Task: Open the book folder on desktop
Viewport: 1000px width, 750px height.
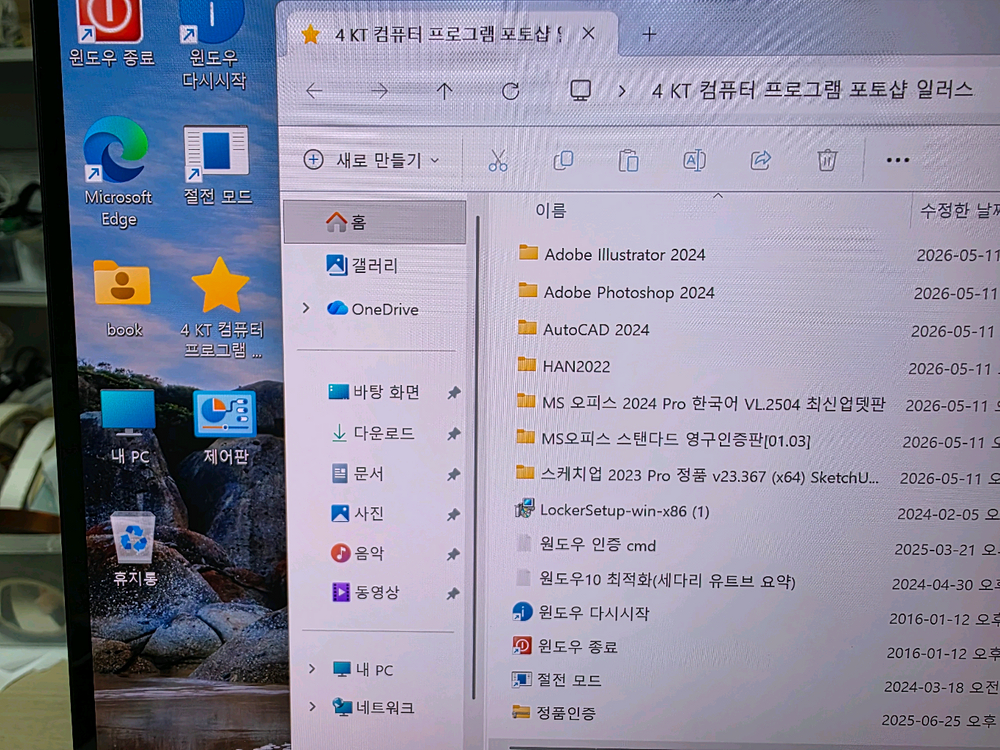Action: coord(122,298)
